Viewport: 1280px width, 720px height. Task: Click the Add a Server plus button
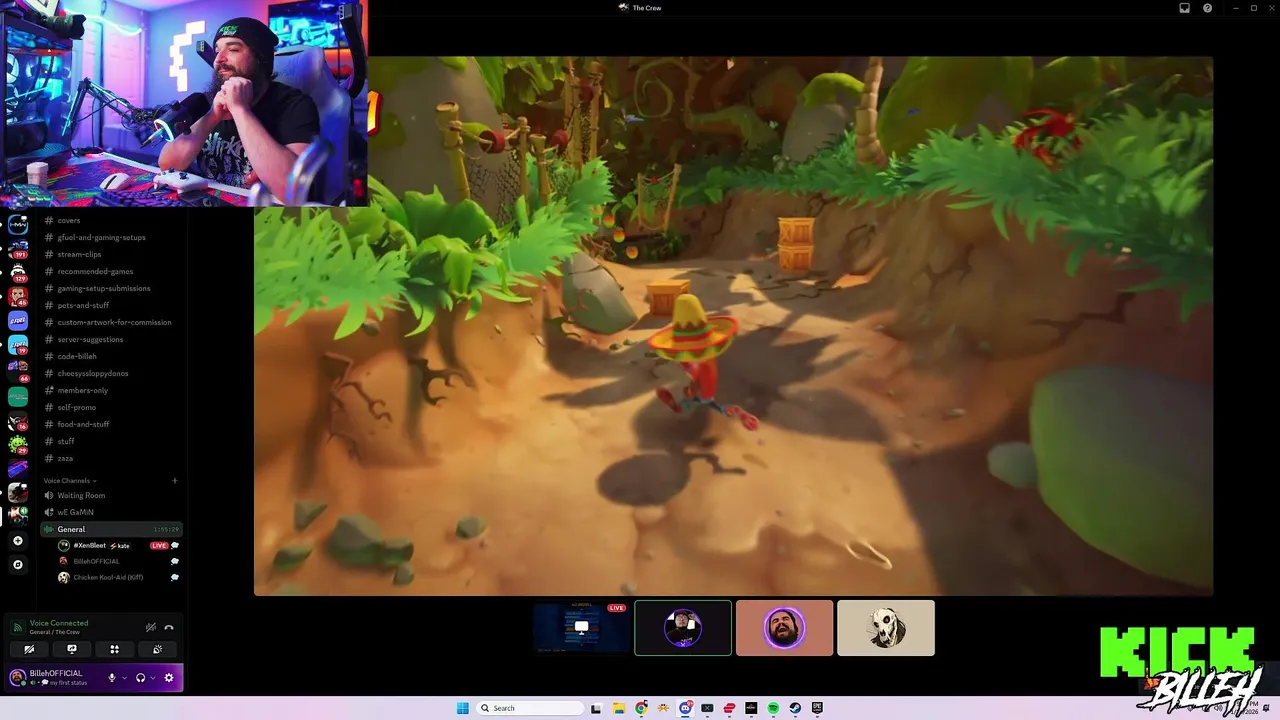coord(17,541)
